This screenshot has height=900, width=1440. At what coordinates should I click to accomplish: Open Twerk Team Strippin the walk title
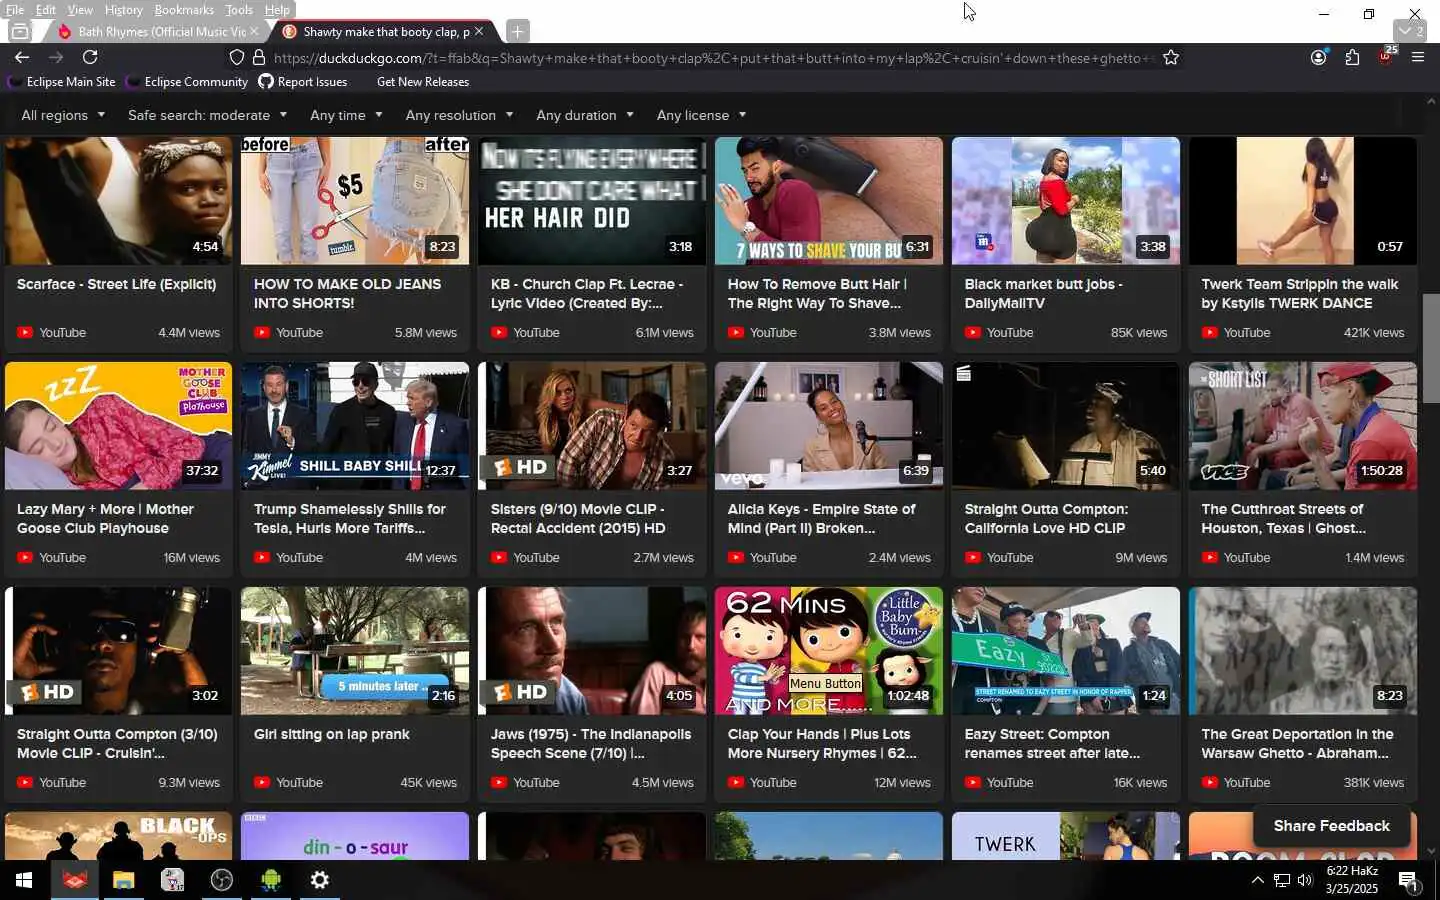pos(1299,293)
